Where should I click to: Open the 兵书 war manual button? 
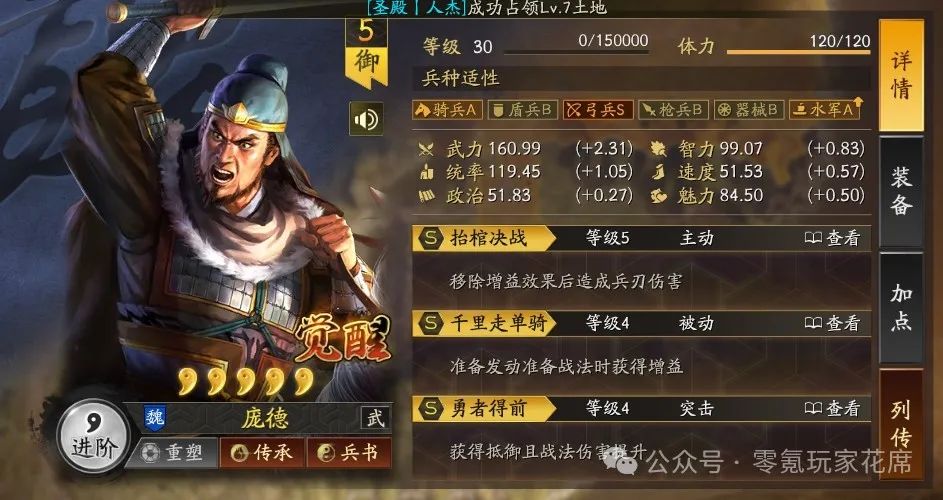pos(349,452)
